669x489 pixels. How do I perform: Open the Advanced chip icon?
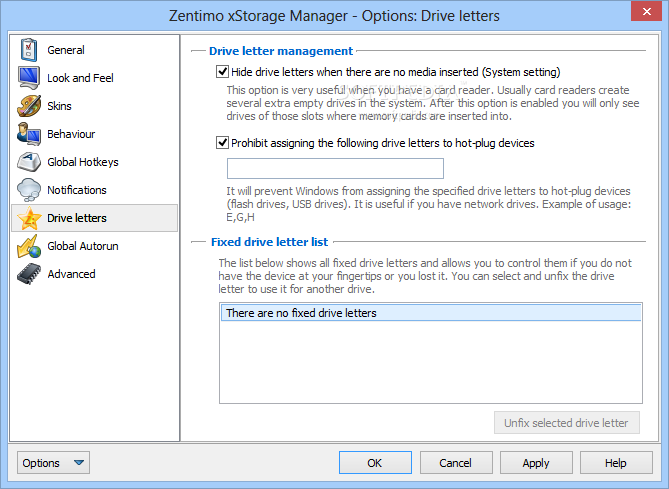29,274
